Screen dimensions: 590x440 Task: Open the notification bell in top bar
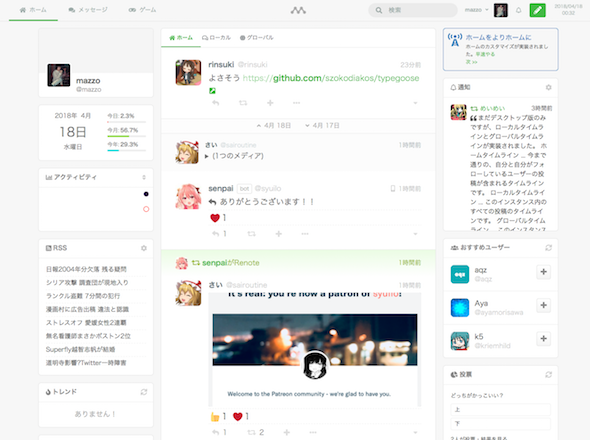(519, 10)
